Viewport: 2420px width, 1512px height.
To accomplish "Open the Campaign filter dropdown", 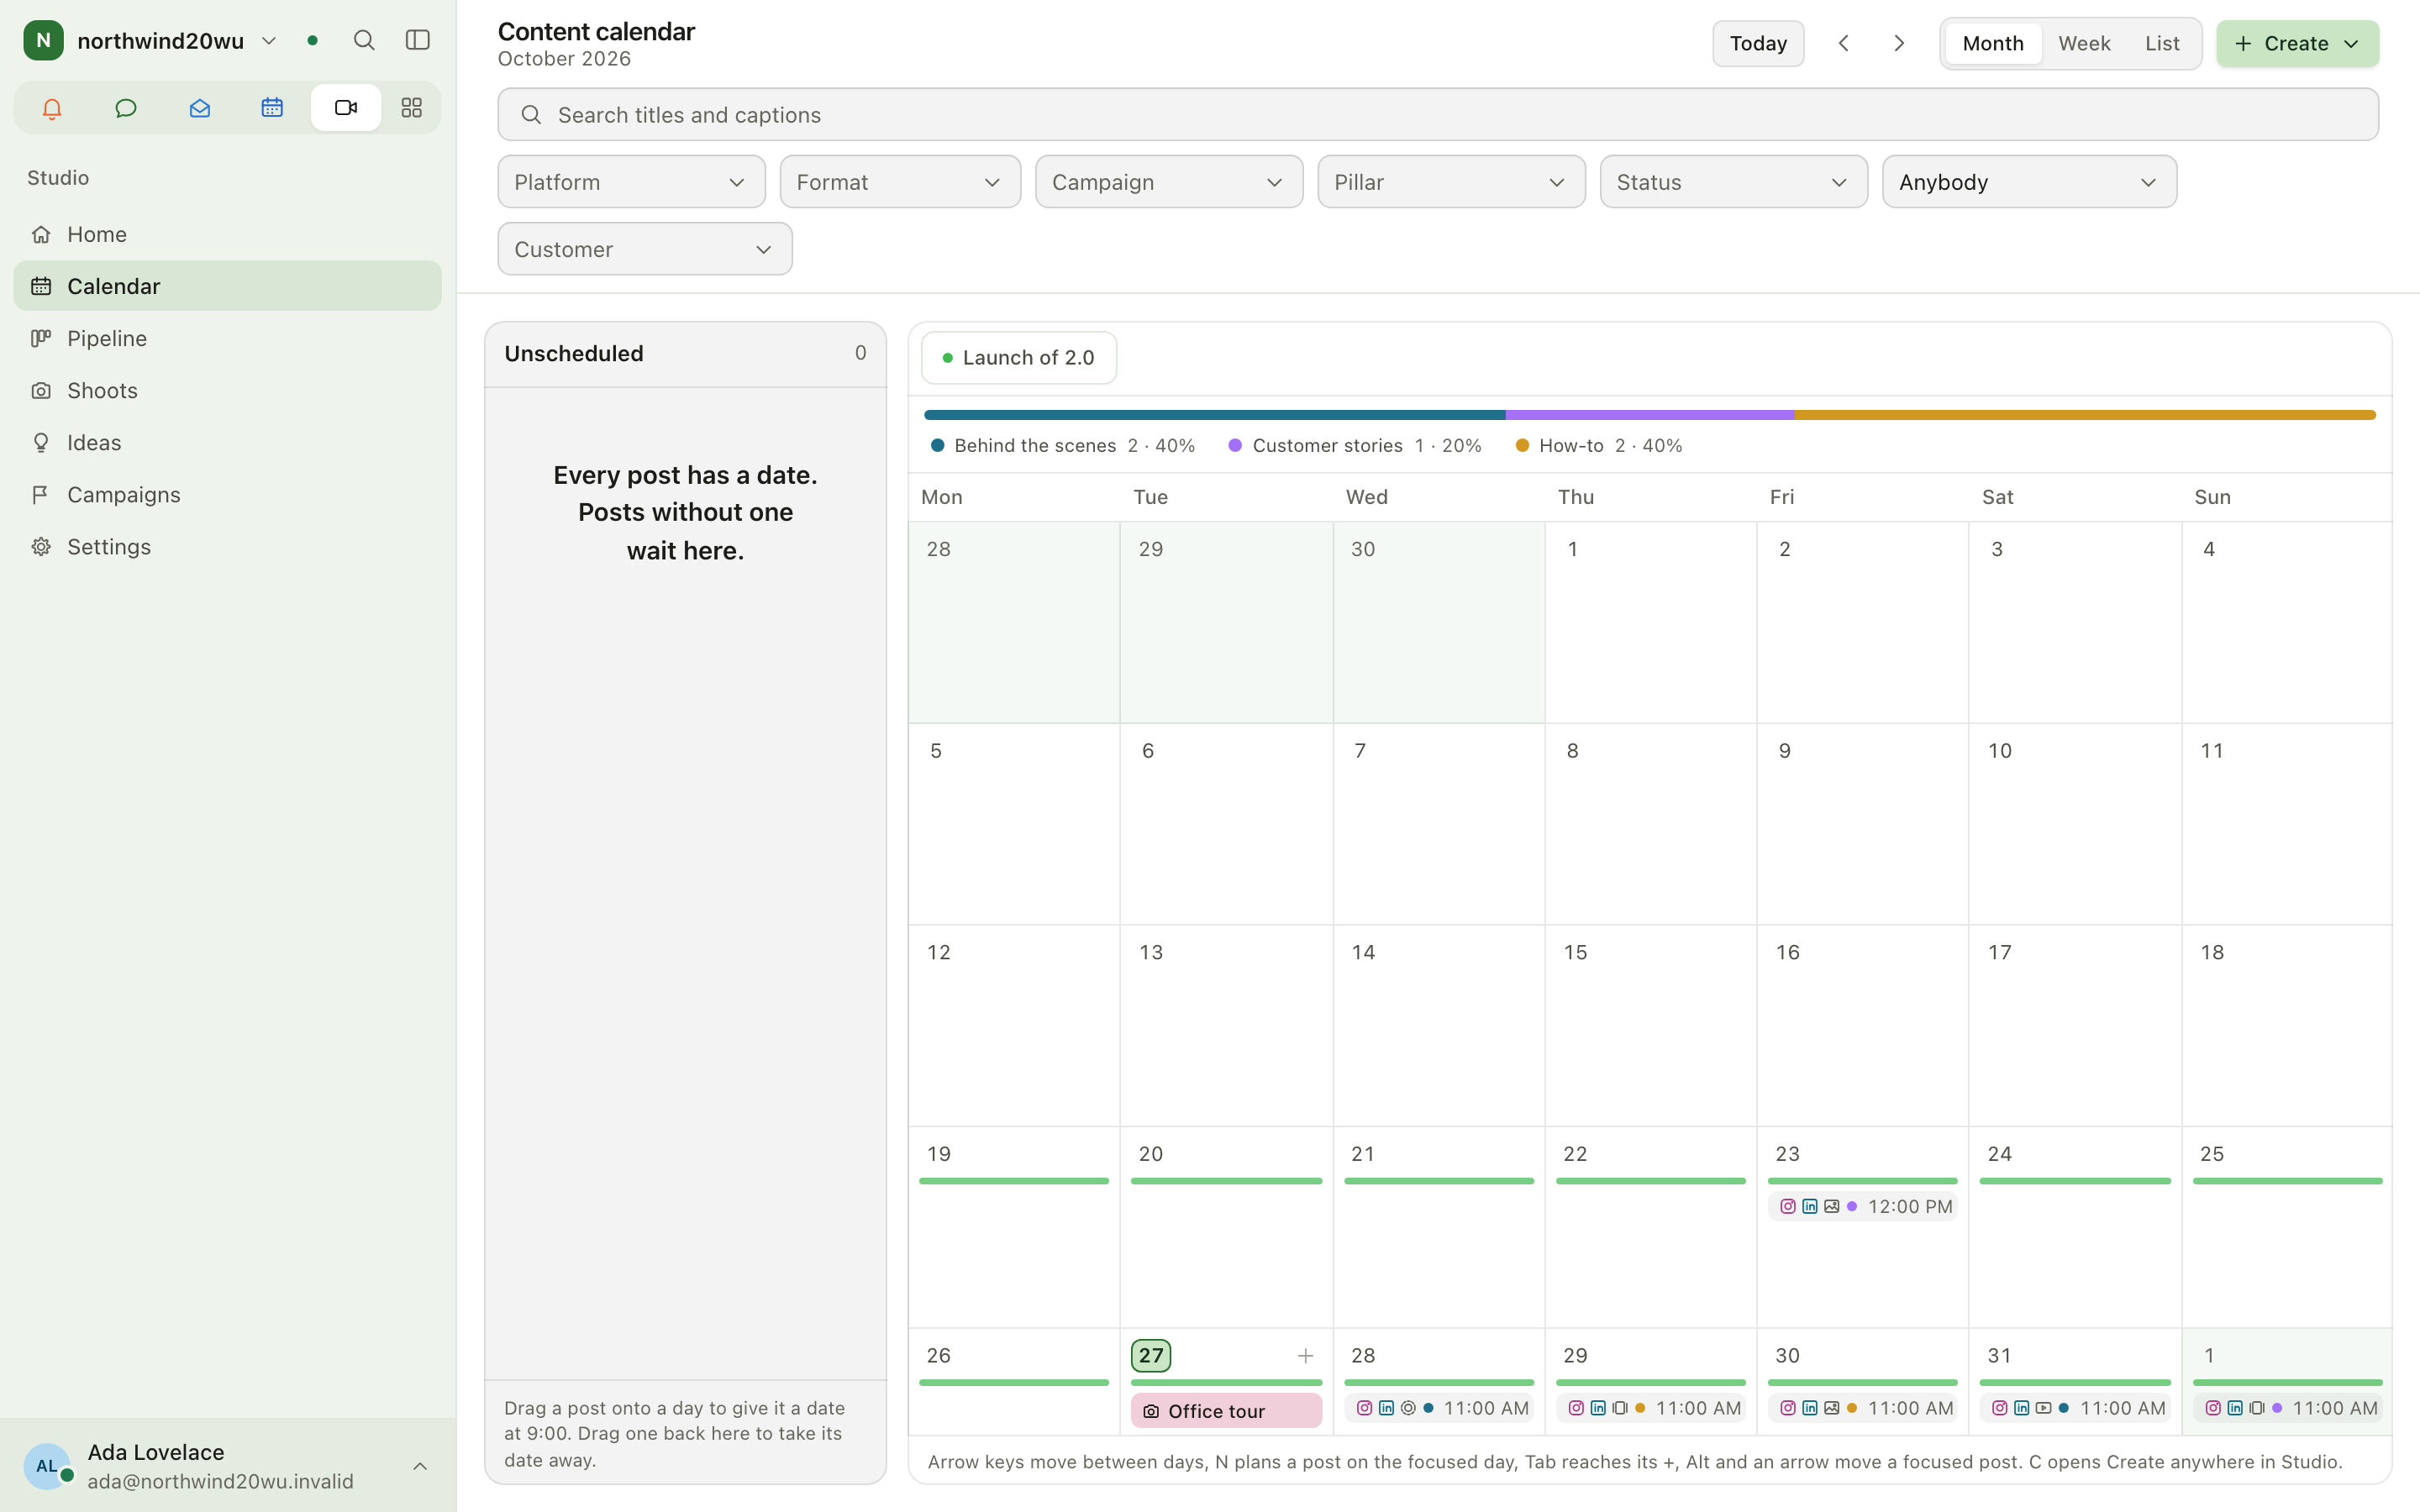I will [x=1169, y=182].
